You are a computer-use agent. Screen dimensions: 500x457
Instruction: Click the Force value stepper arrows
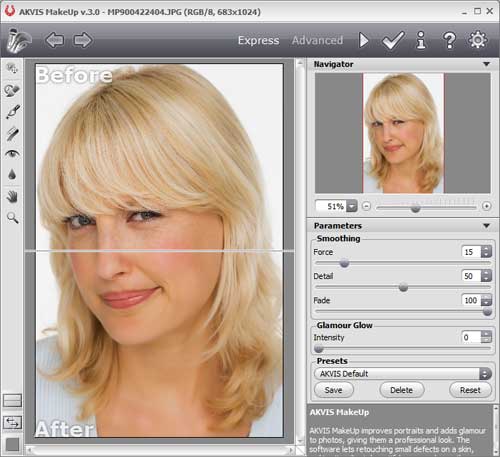point(486,252)
